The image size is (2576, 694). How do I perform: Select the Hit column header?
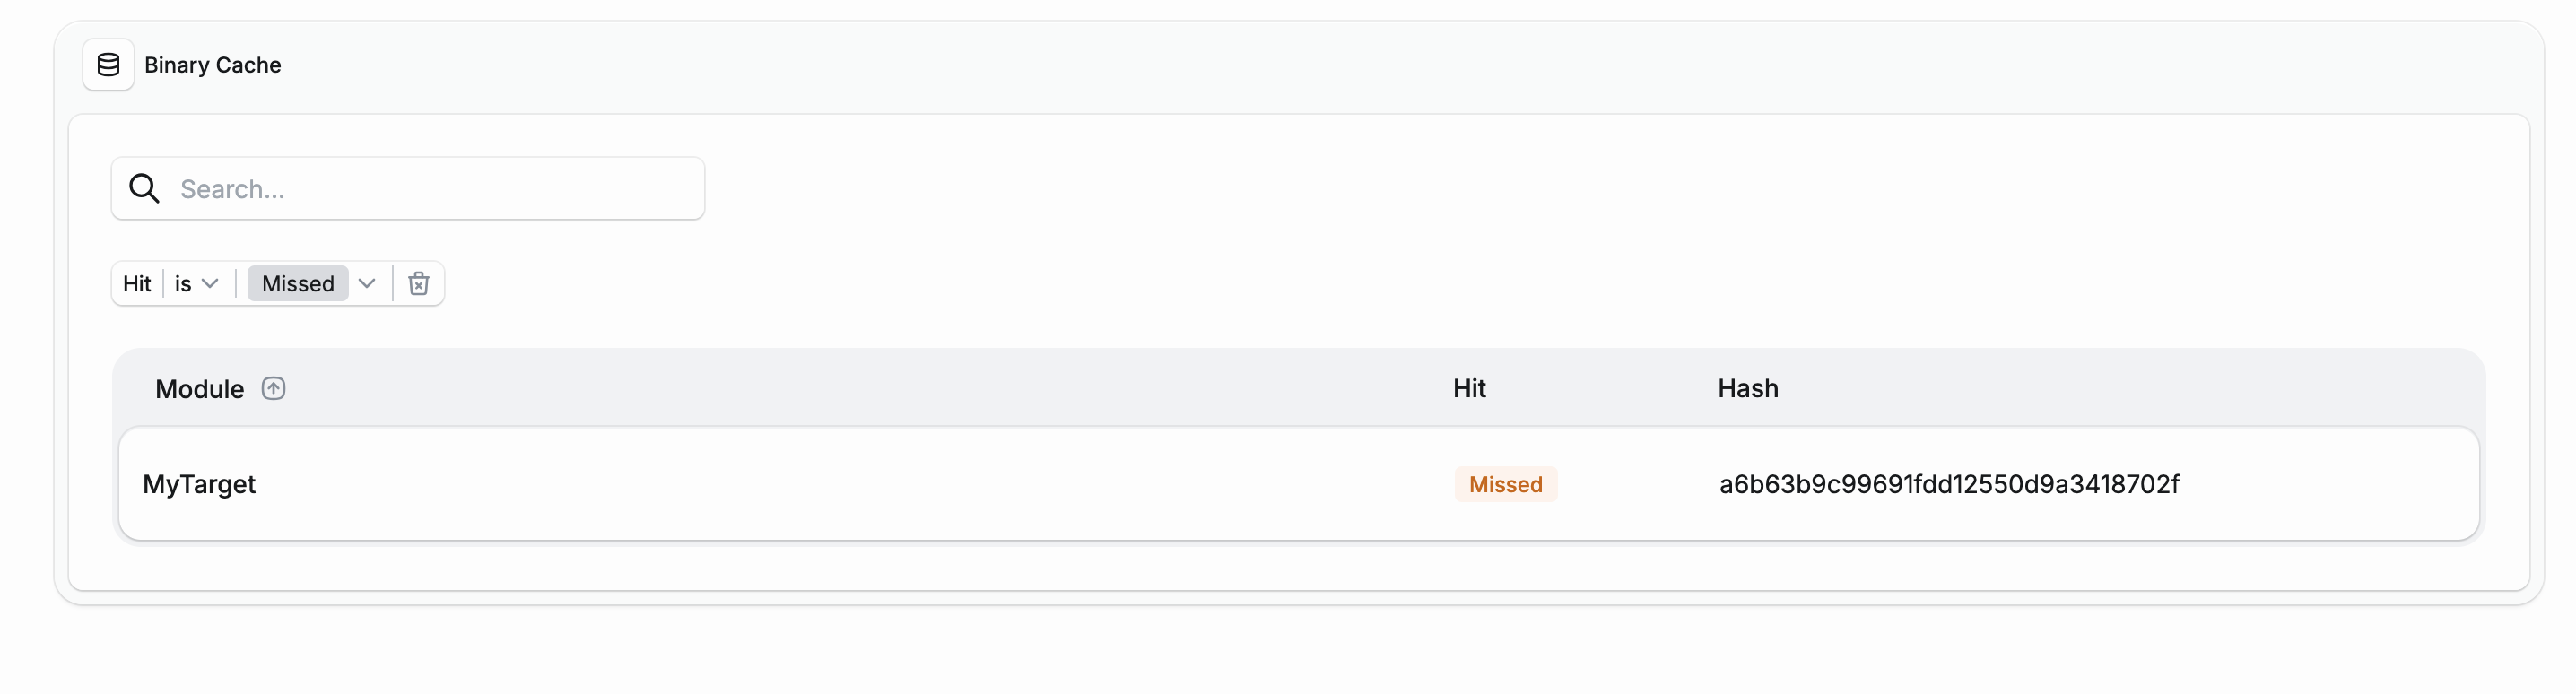click(x=1468, y=388)
